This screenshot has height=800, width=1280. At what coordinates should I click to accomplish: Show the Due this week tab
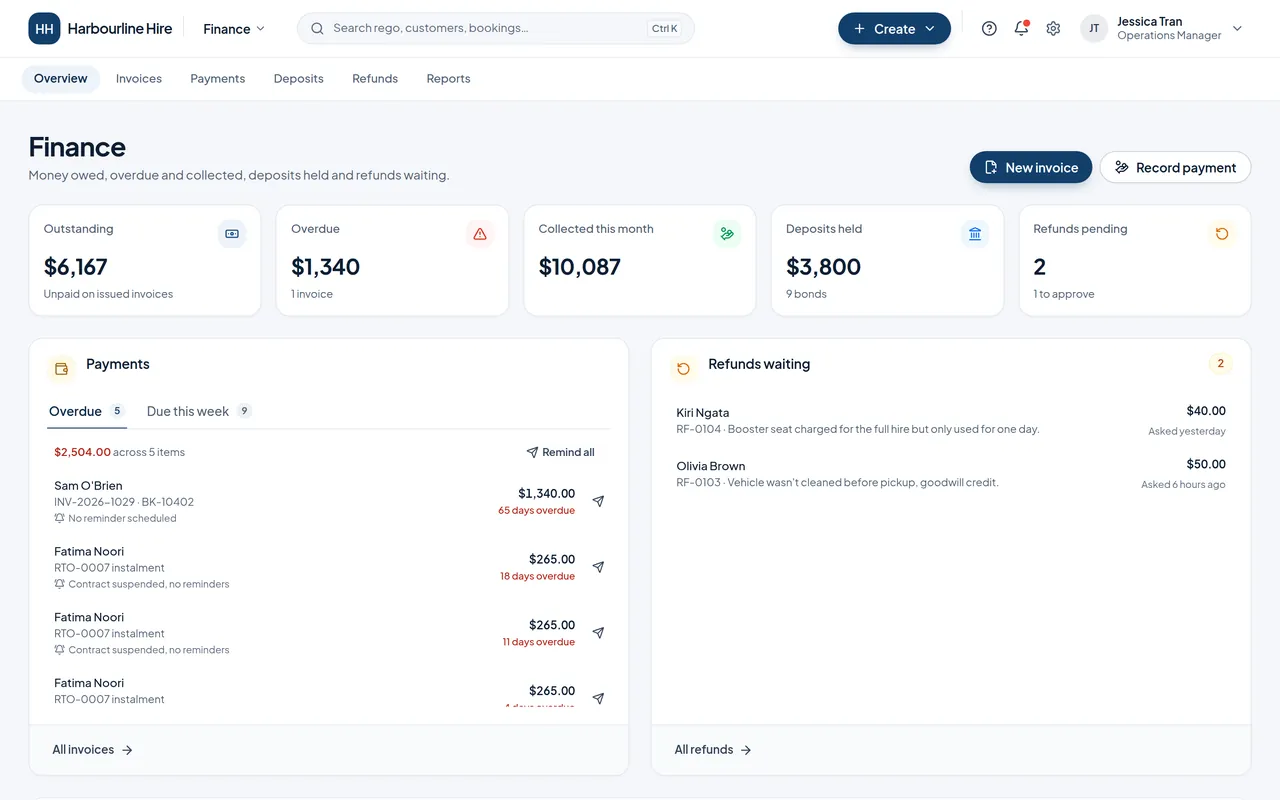(x=199, y=412)
